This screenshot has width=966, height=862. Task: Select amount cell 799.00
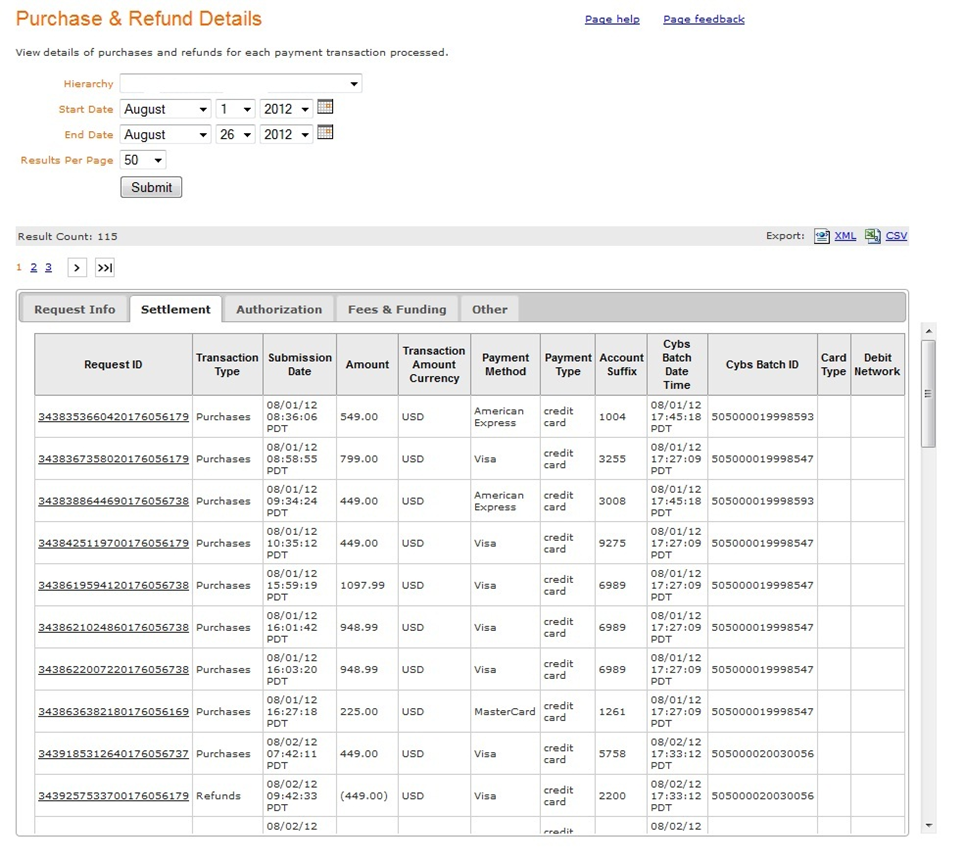pos(367,459)
